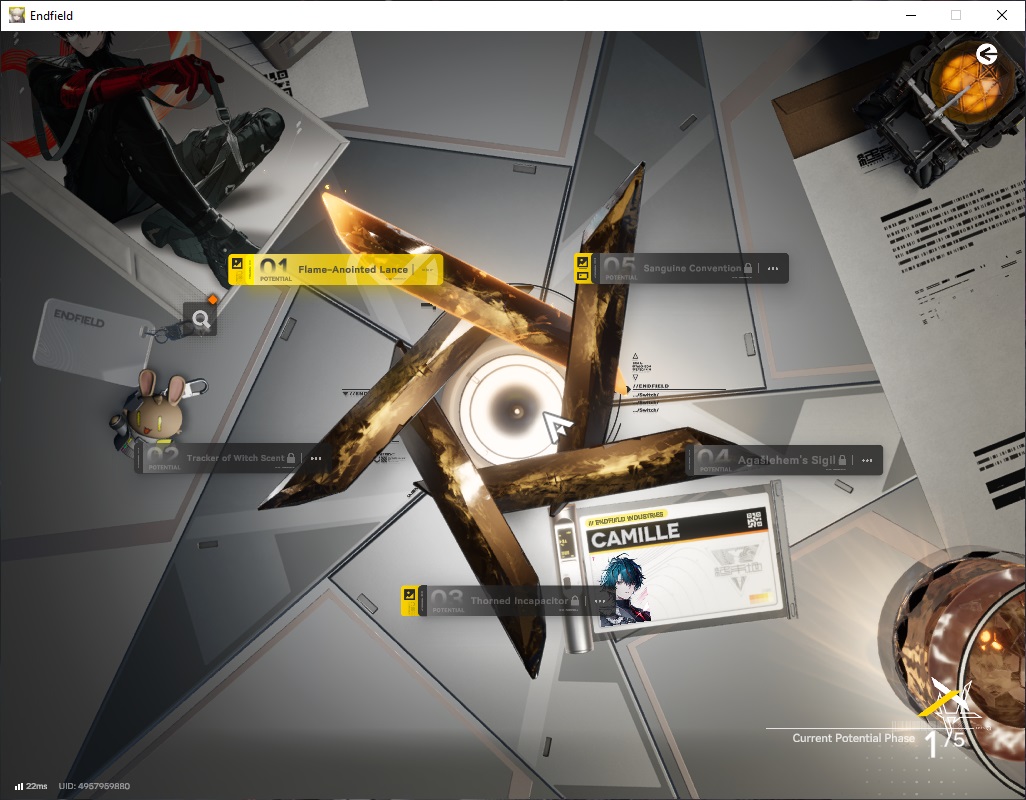Click the Endfield app icon in title bar
Image resolution: width=1026 pixels, height=800 pixels.
(x=16, y=15)
